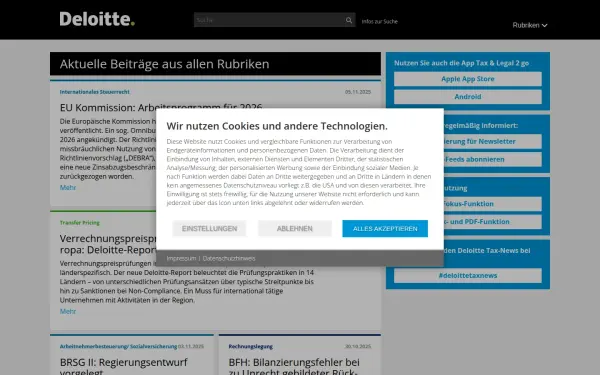Click the Internationales Steuerrecht category label
Screen dimensions: 600x375
95,92
